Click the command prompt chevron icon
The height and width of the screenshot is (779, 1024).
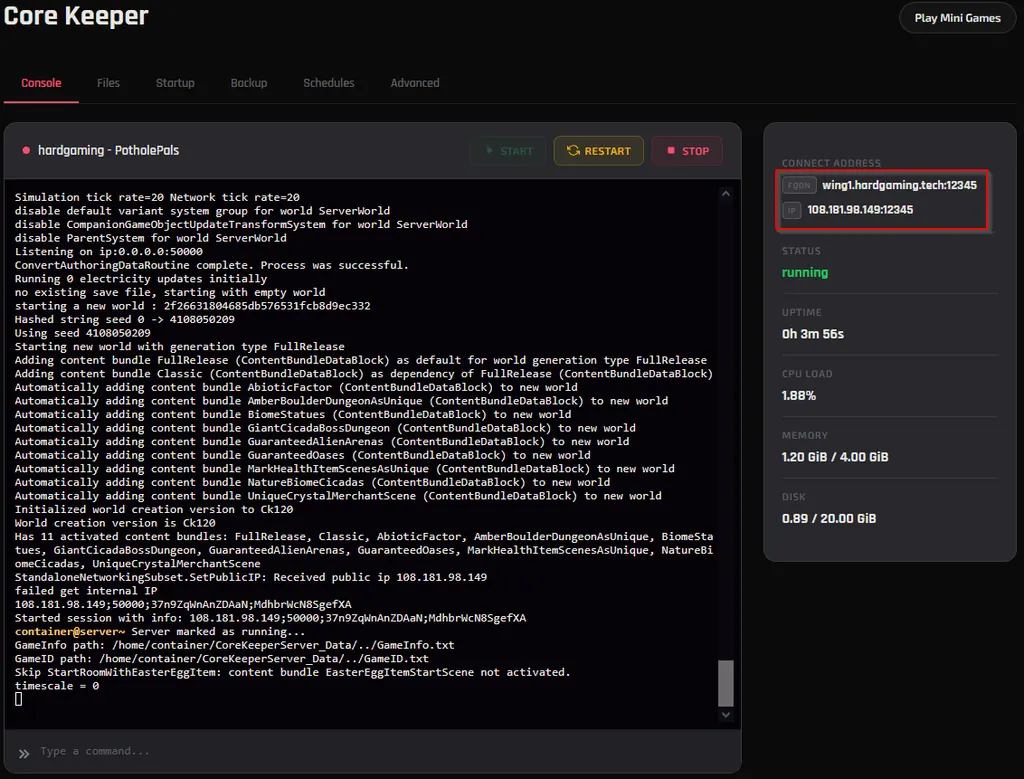coord(24,754)
